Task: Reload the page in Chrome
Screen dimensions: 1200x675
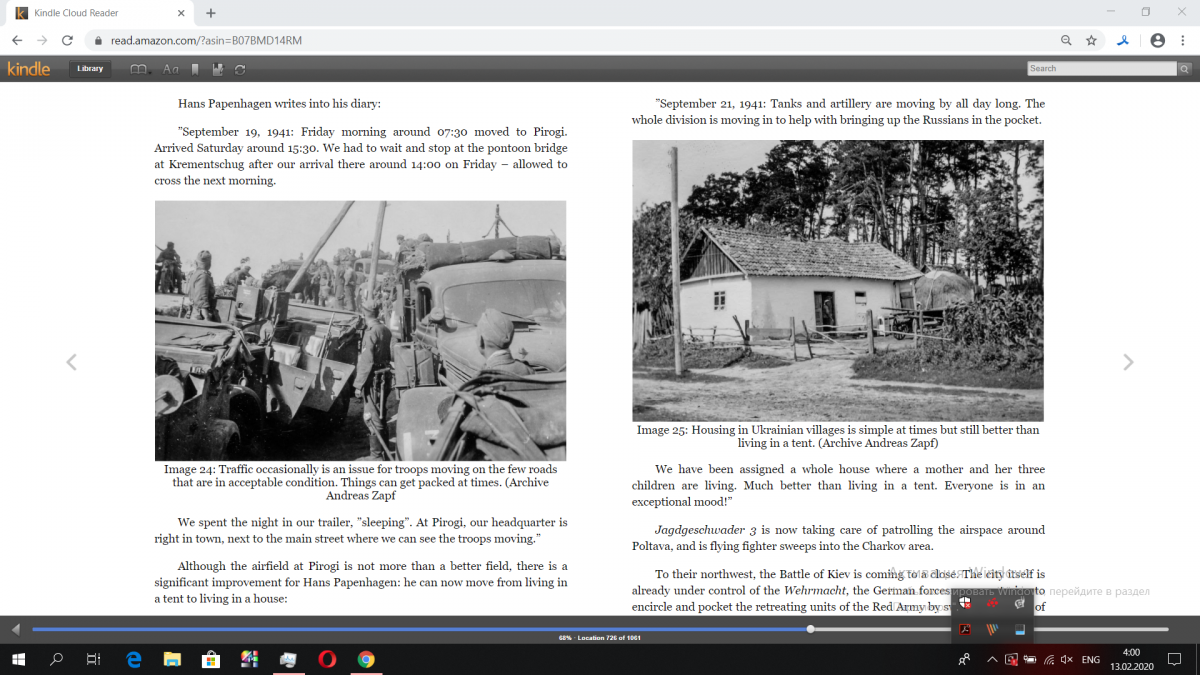Action: pyautogui.click(x=67, y=40)
